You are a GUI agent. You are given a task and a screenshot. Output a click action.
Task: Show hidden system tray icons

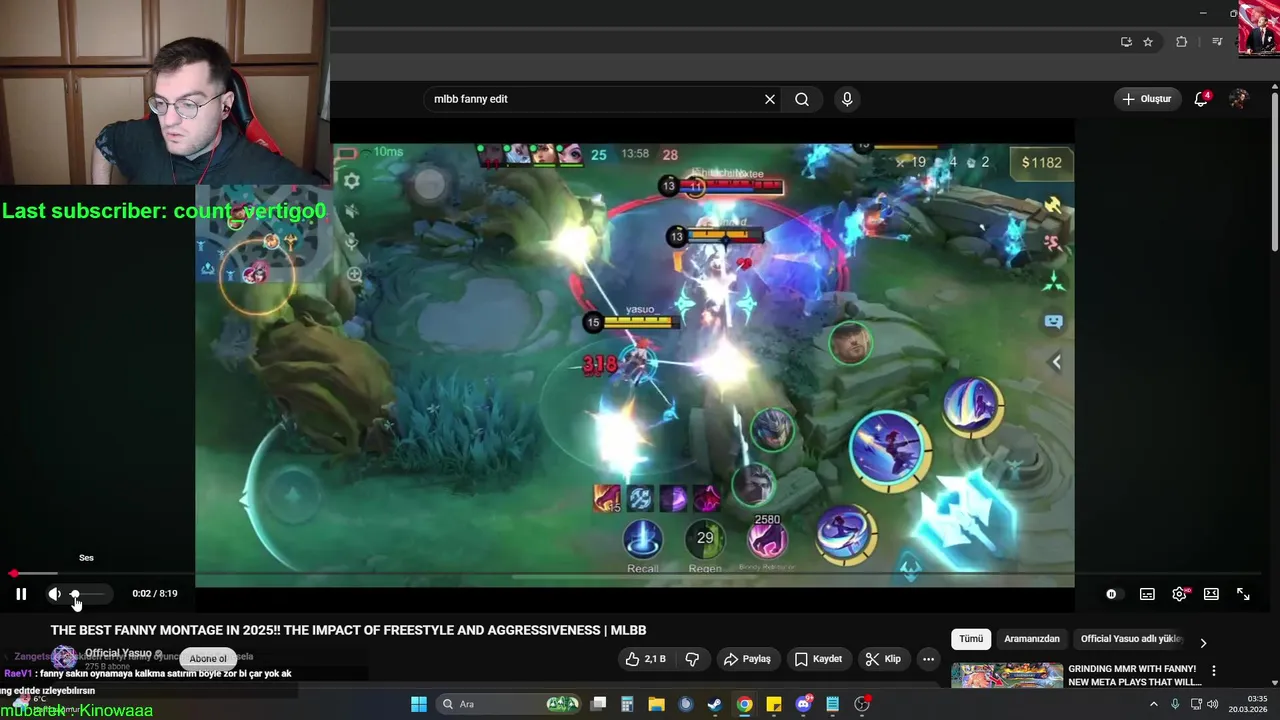click(x=1153, y=704)
